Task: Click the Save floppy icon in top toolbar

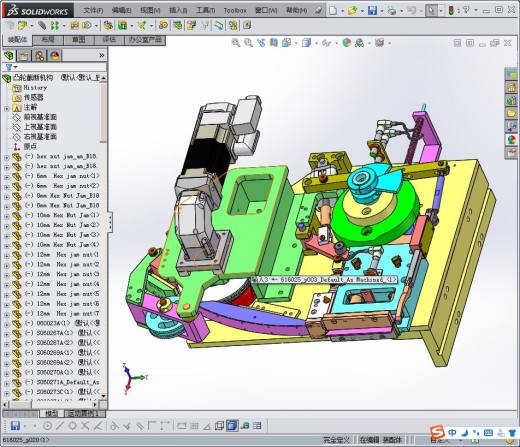Action: point(372,11)
